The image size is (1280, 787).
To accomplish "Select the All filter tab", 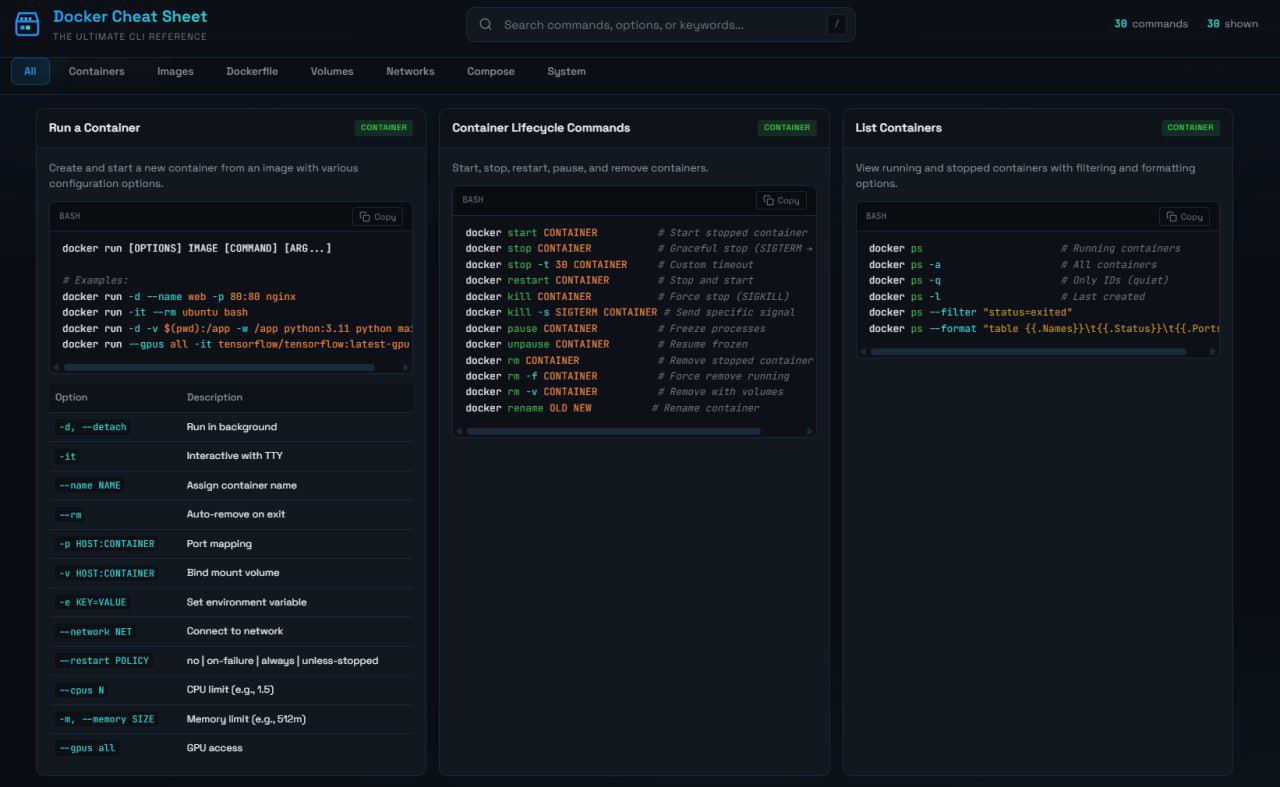I will pos(30,72).
